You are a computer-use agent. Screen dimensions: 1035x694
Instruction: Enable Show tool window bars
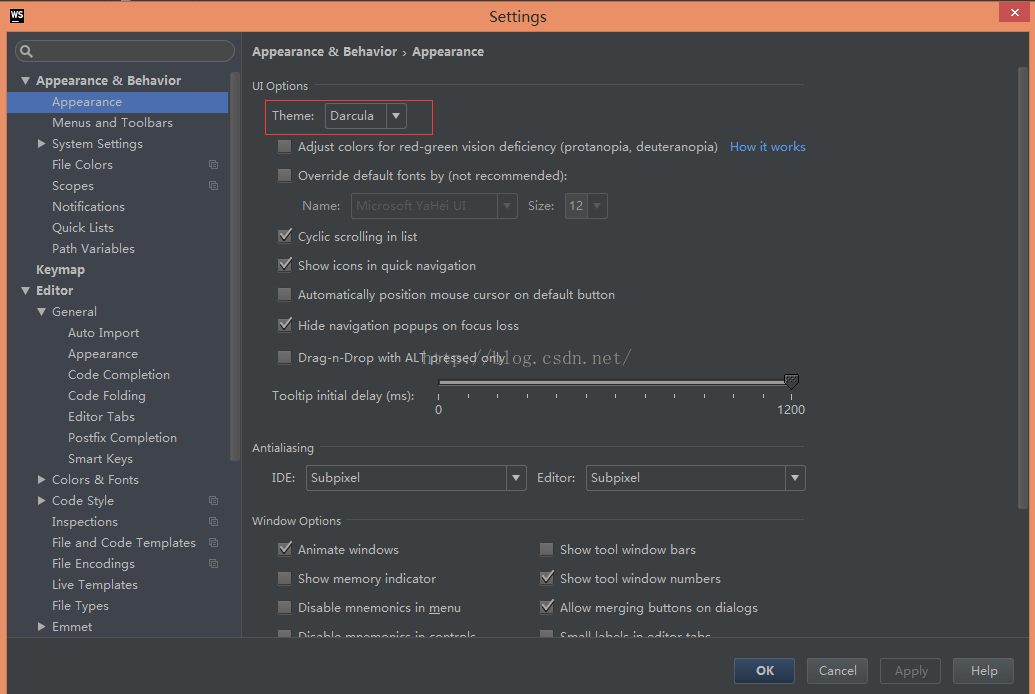pos(547,549)
